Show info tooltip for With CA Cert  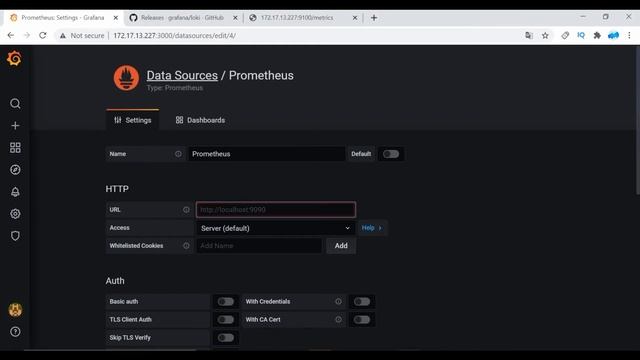coord(338,320)
